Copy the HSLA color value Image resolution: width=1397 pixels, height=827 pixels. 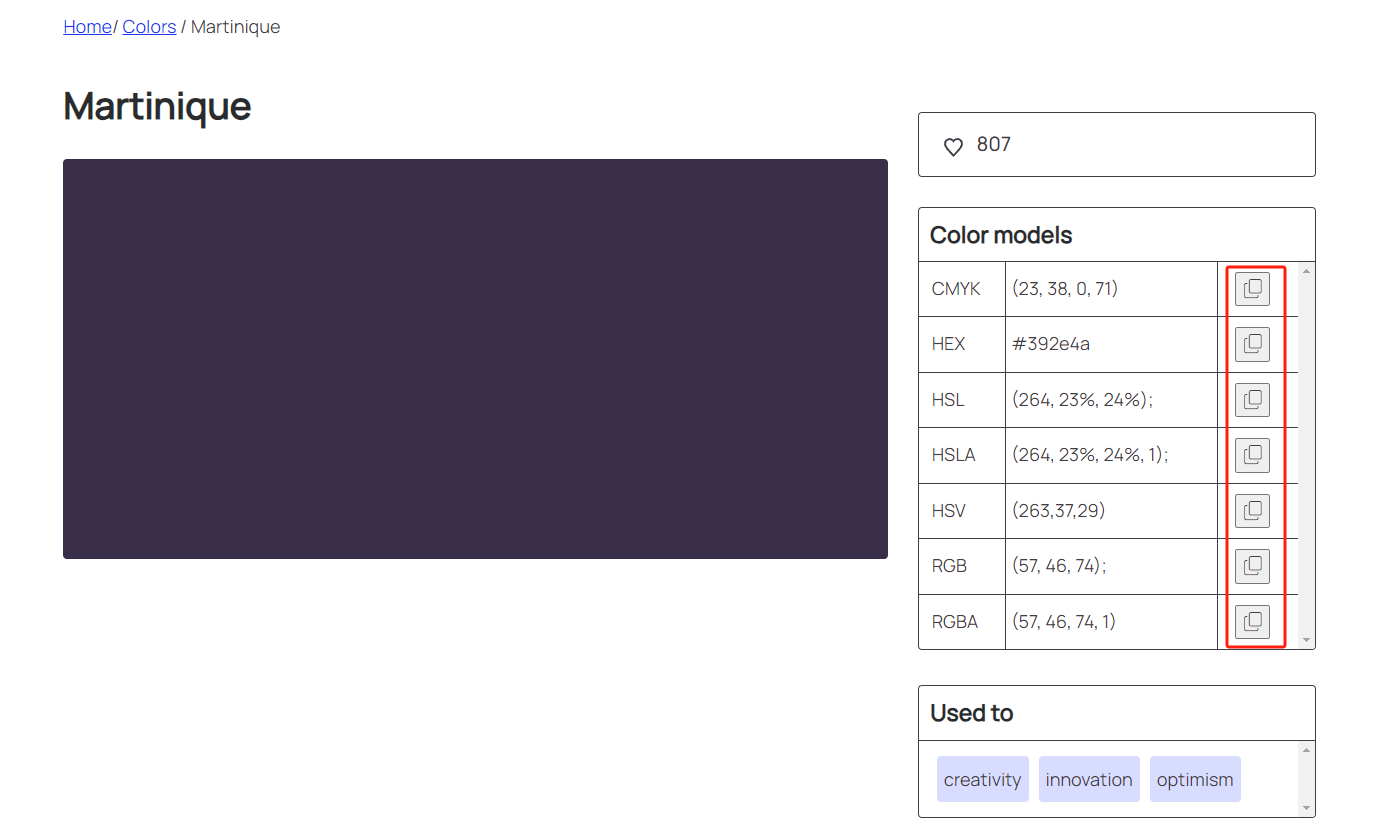click(1252, 455)
